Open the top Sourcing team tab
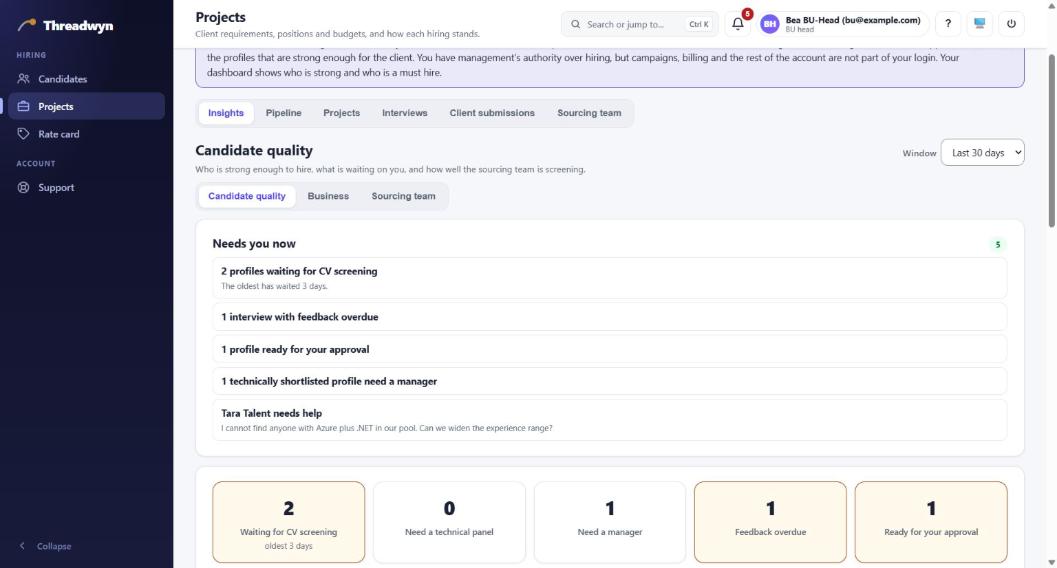Image resolution: width=1057 pixels, height=568 pixels. (589, 113)
